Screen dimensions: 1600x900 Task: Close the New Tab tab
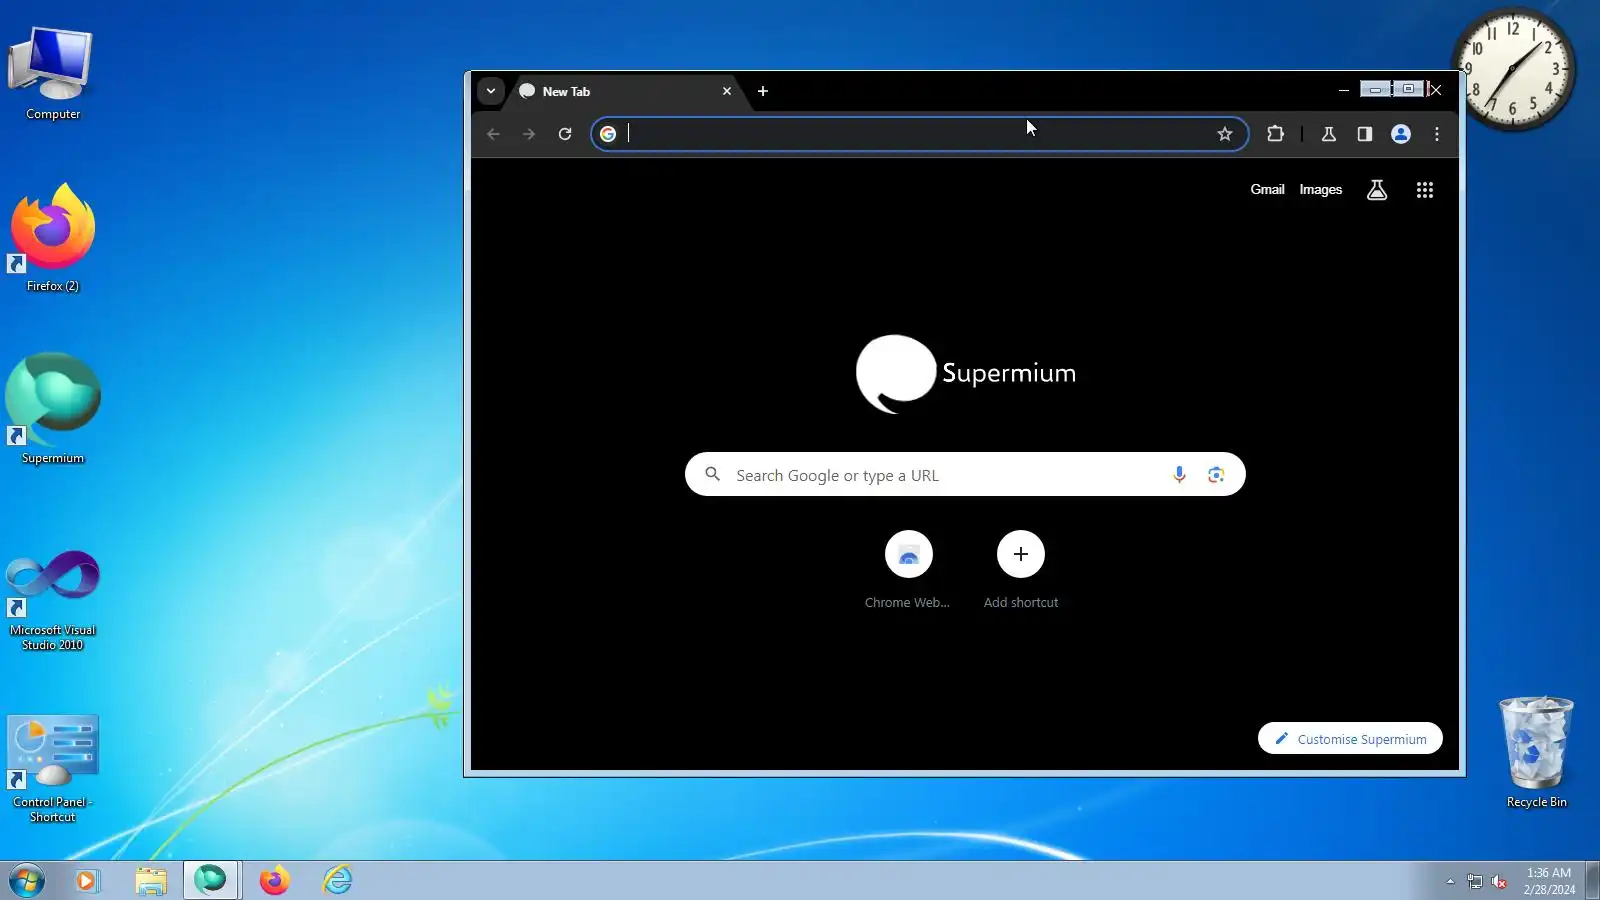[x=727, y=91]
